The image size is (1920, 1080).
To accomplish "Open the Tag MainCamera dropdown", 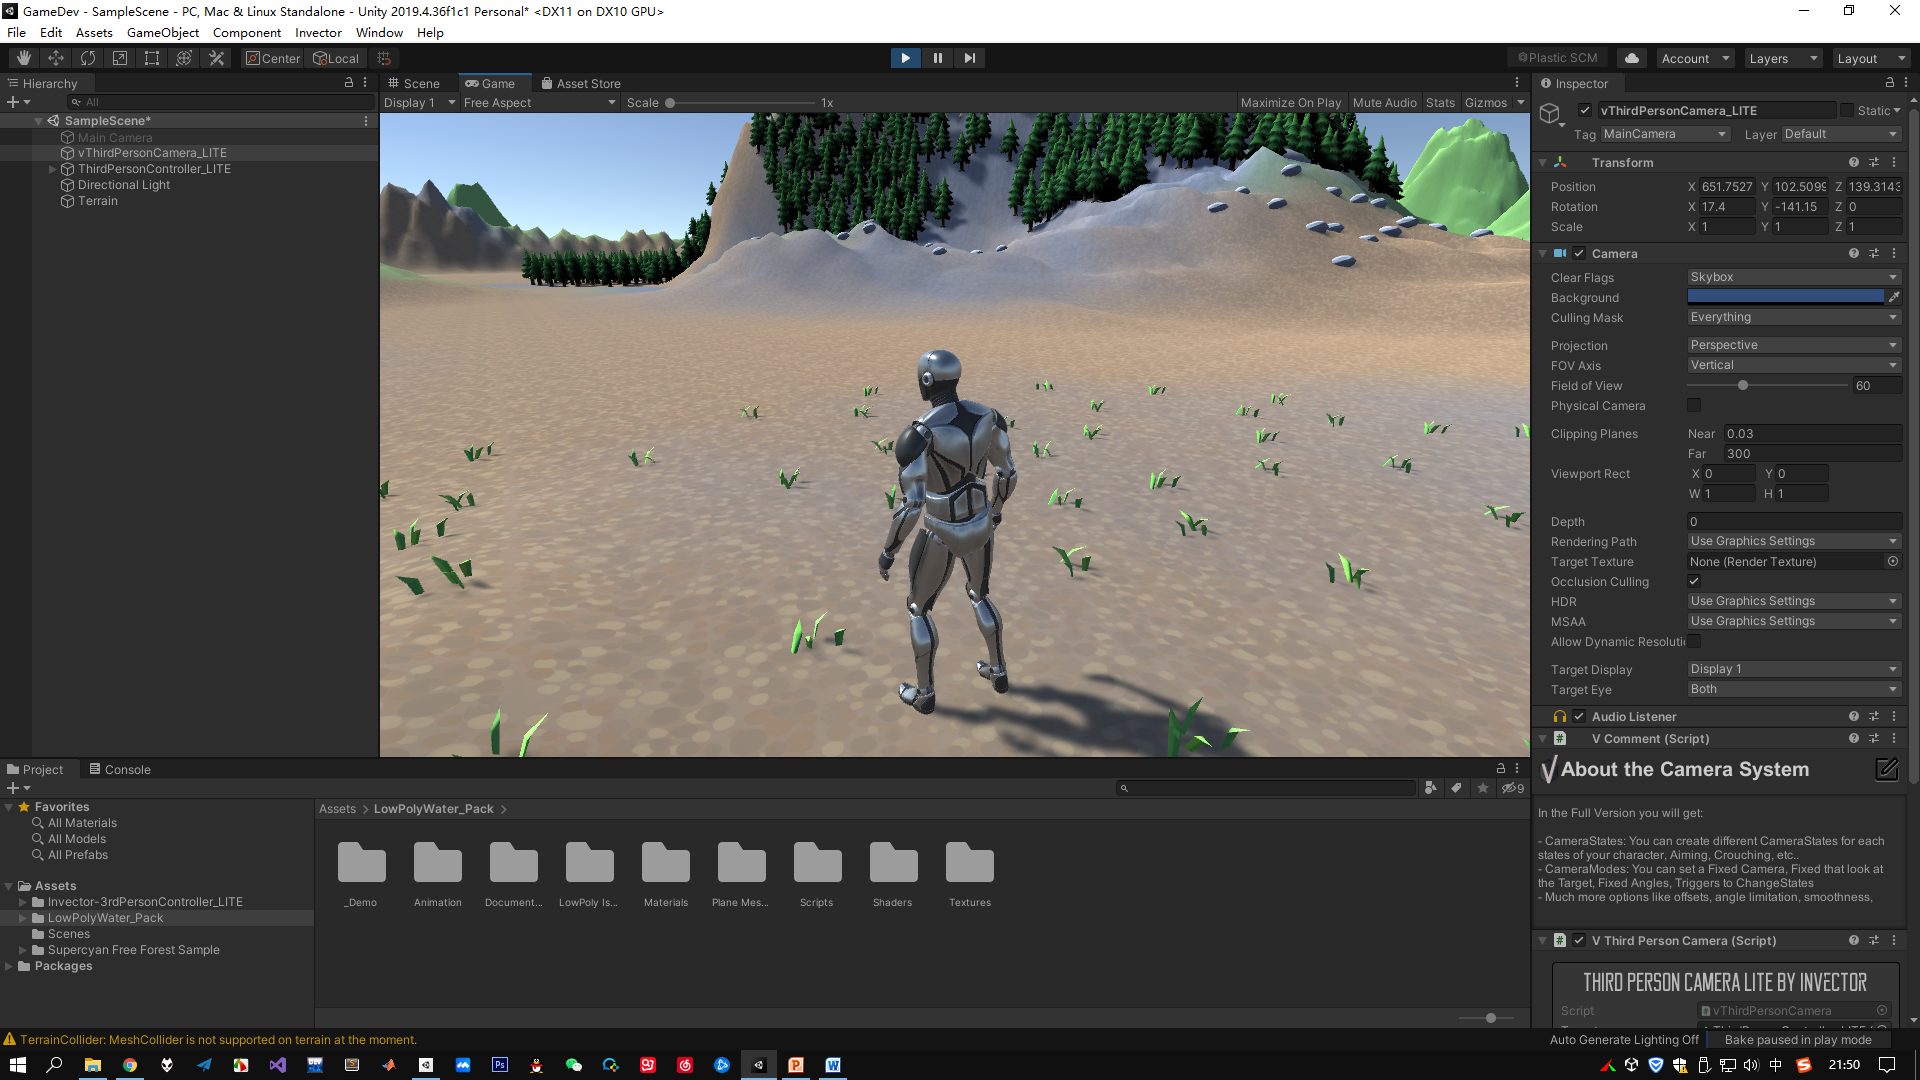I will pos(1664,134).
